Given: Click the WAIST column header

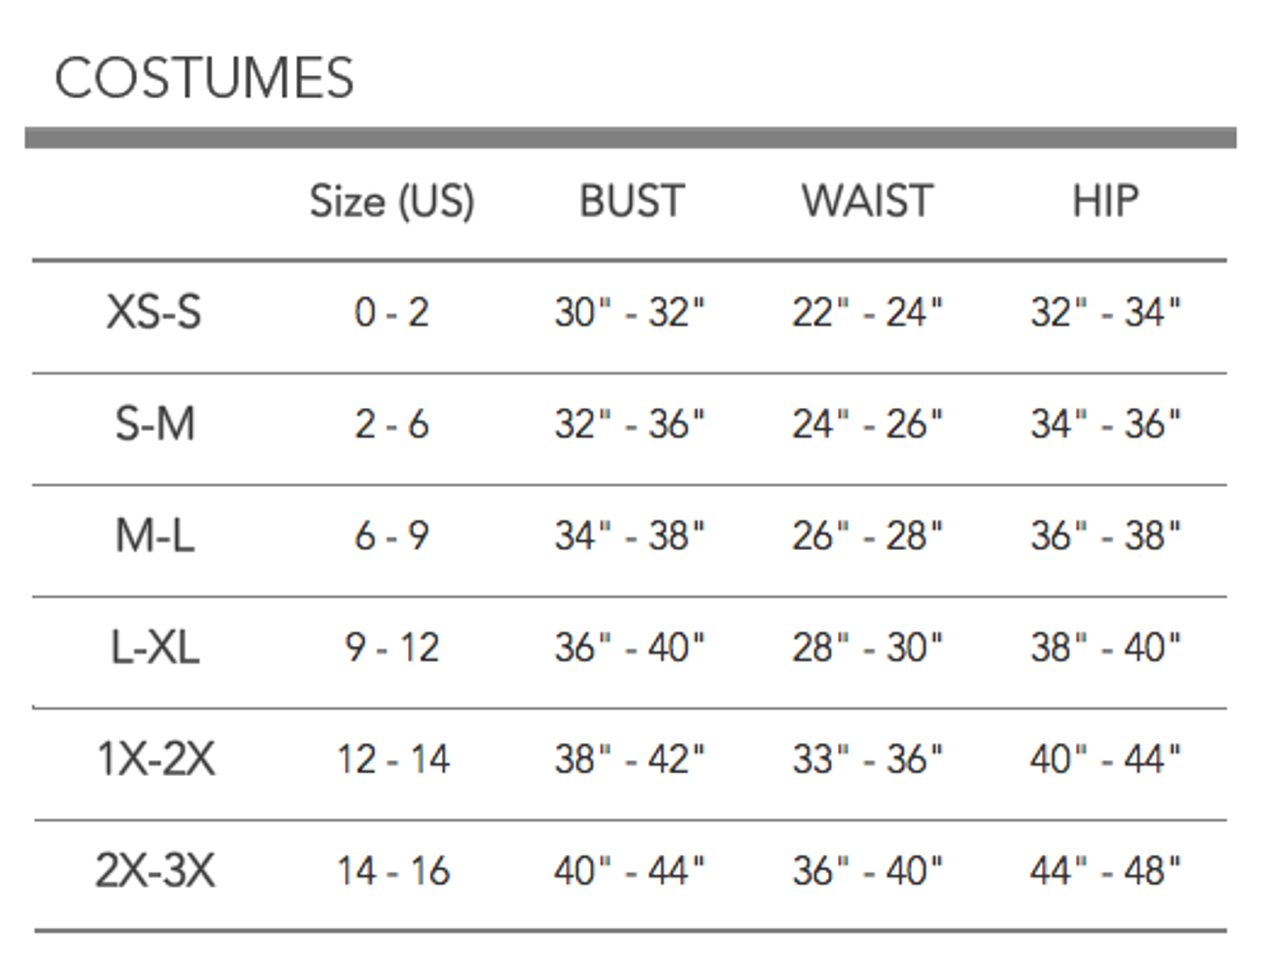Looking at the screenshot, I should 867,201.
